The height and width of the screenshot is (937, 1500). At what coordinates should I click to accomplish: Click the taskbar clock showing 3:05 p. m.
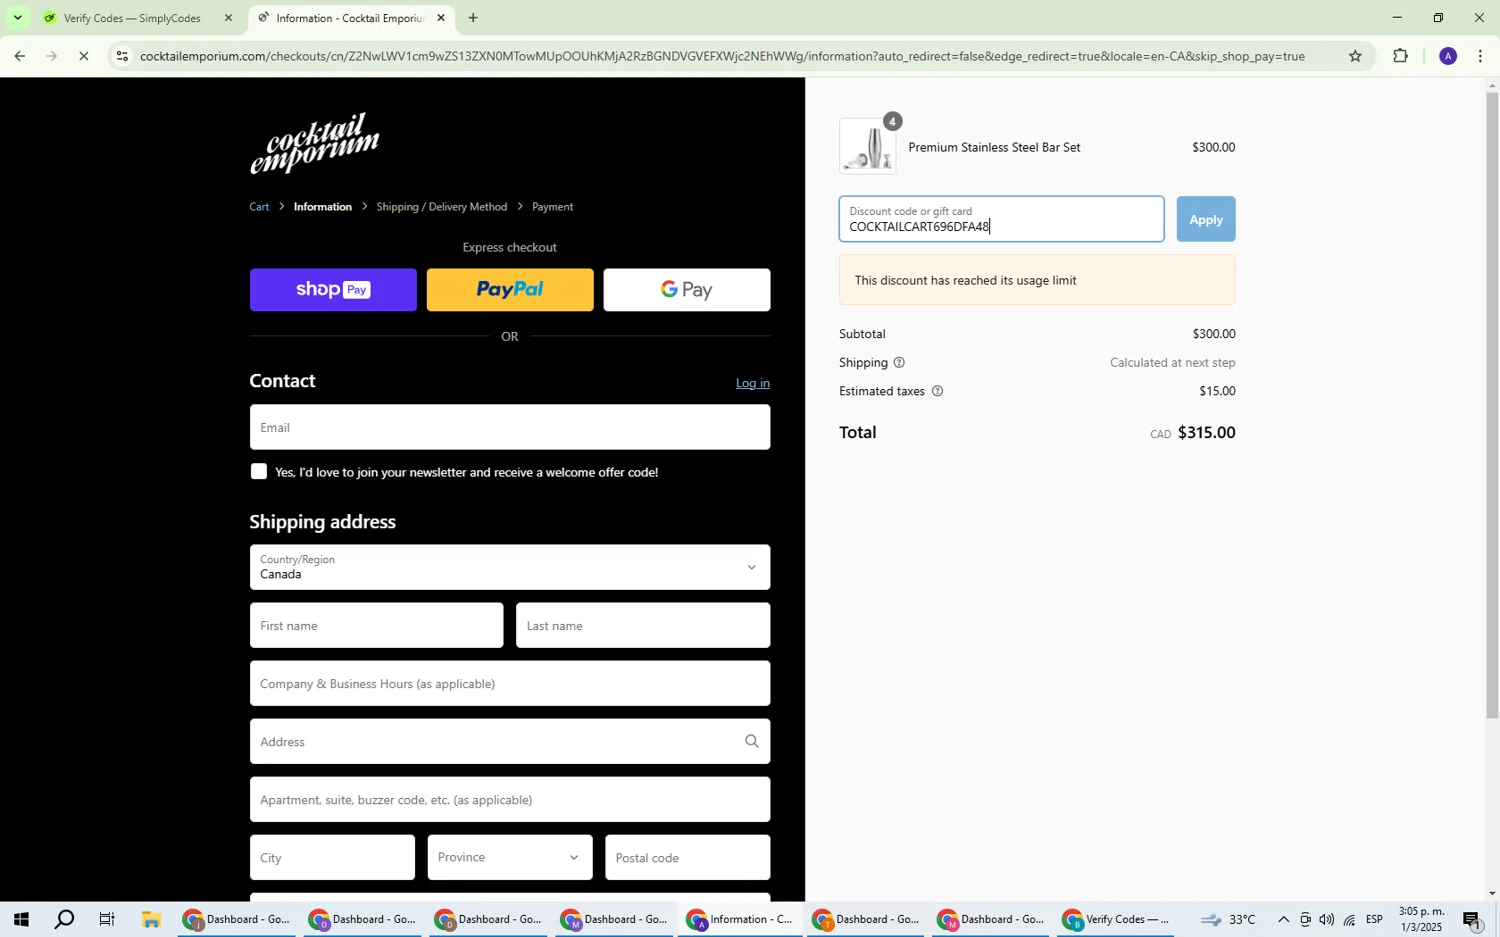(1421, 920)
